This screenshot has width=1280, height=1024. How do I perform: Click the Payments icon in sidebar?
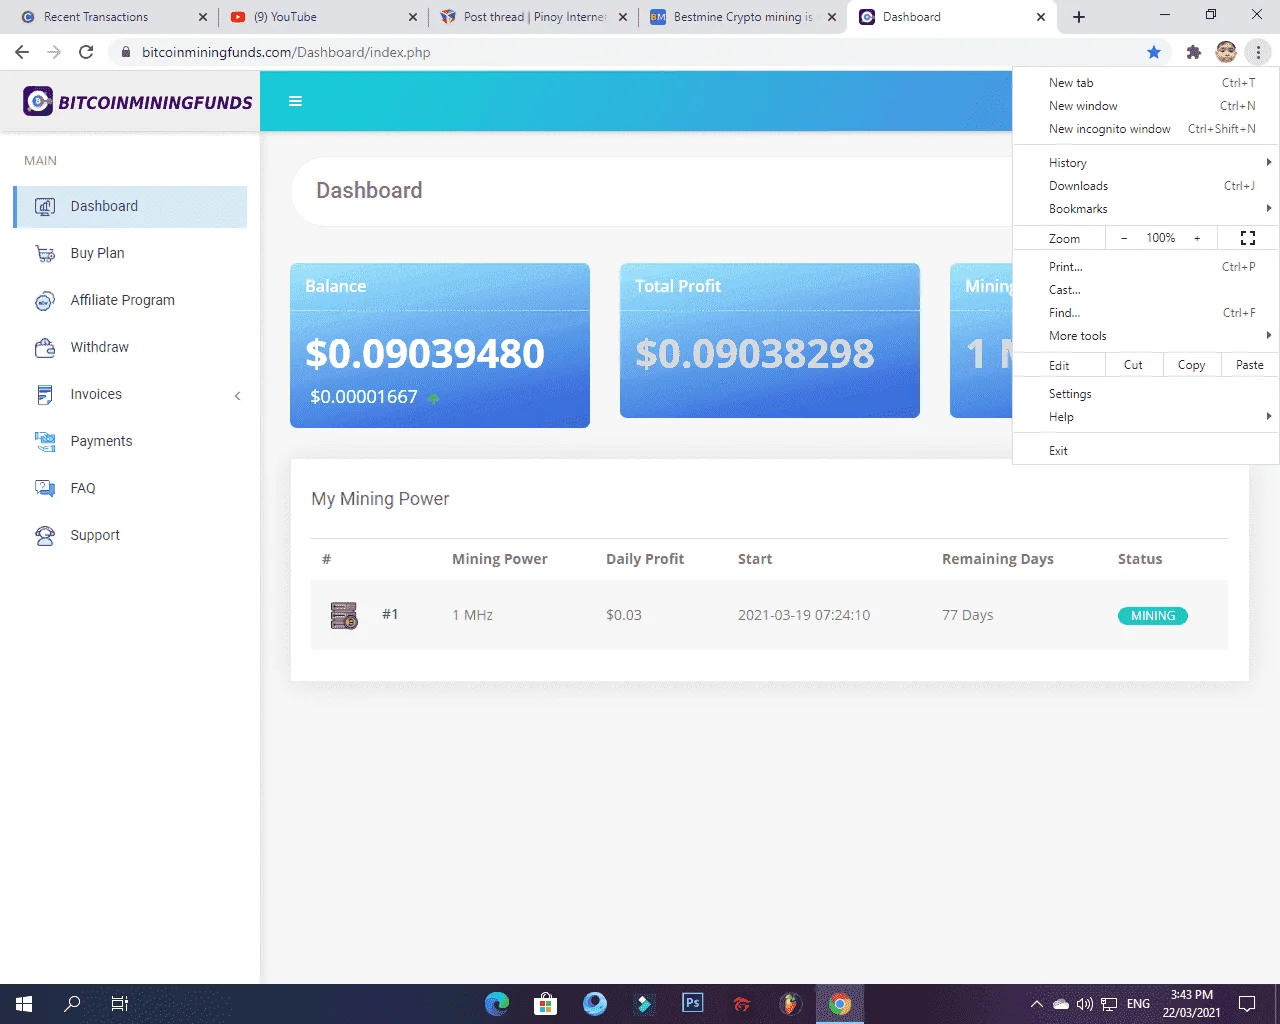[45, 441]
